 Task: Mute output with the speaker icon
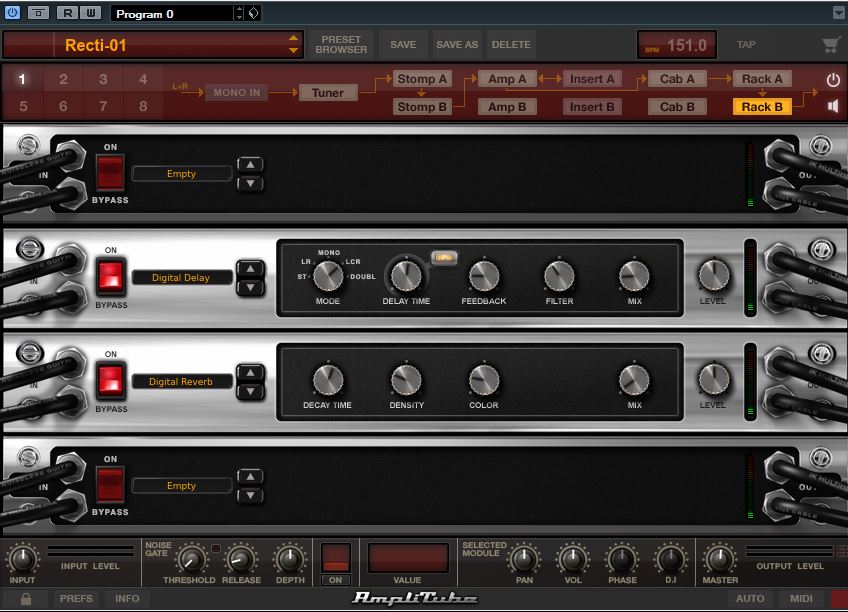(833, 106)
